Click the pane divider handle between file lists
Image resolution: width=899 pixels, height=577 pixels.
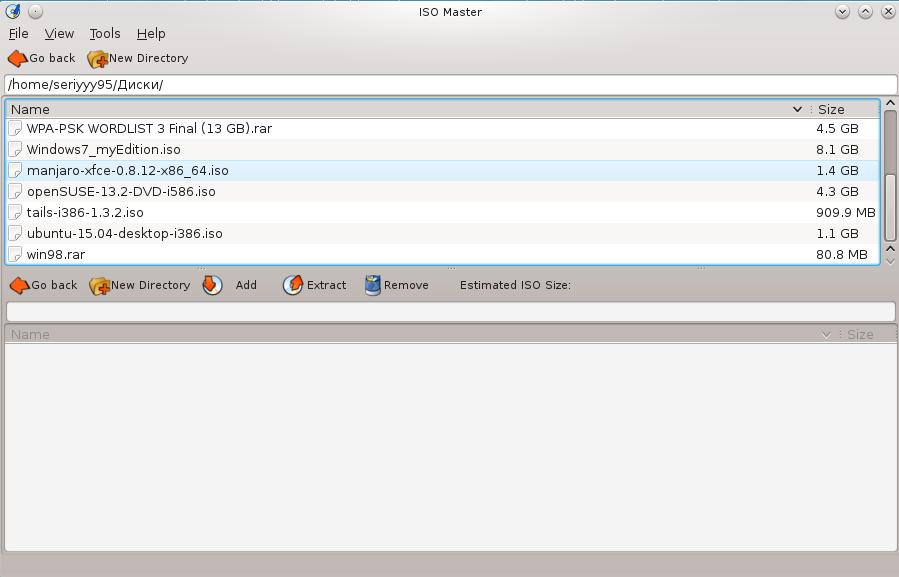coord(451,268)
